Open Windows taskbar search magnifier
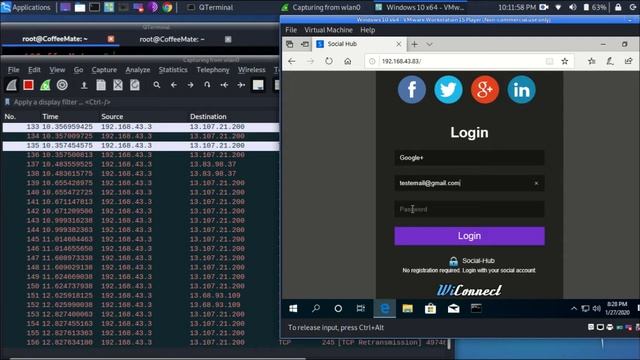Image resolution: width=640 pixels, height=360 pixels. pos(316,309)
